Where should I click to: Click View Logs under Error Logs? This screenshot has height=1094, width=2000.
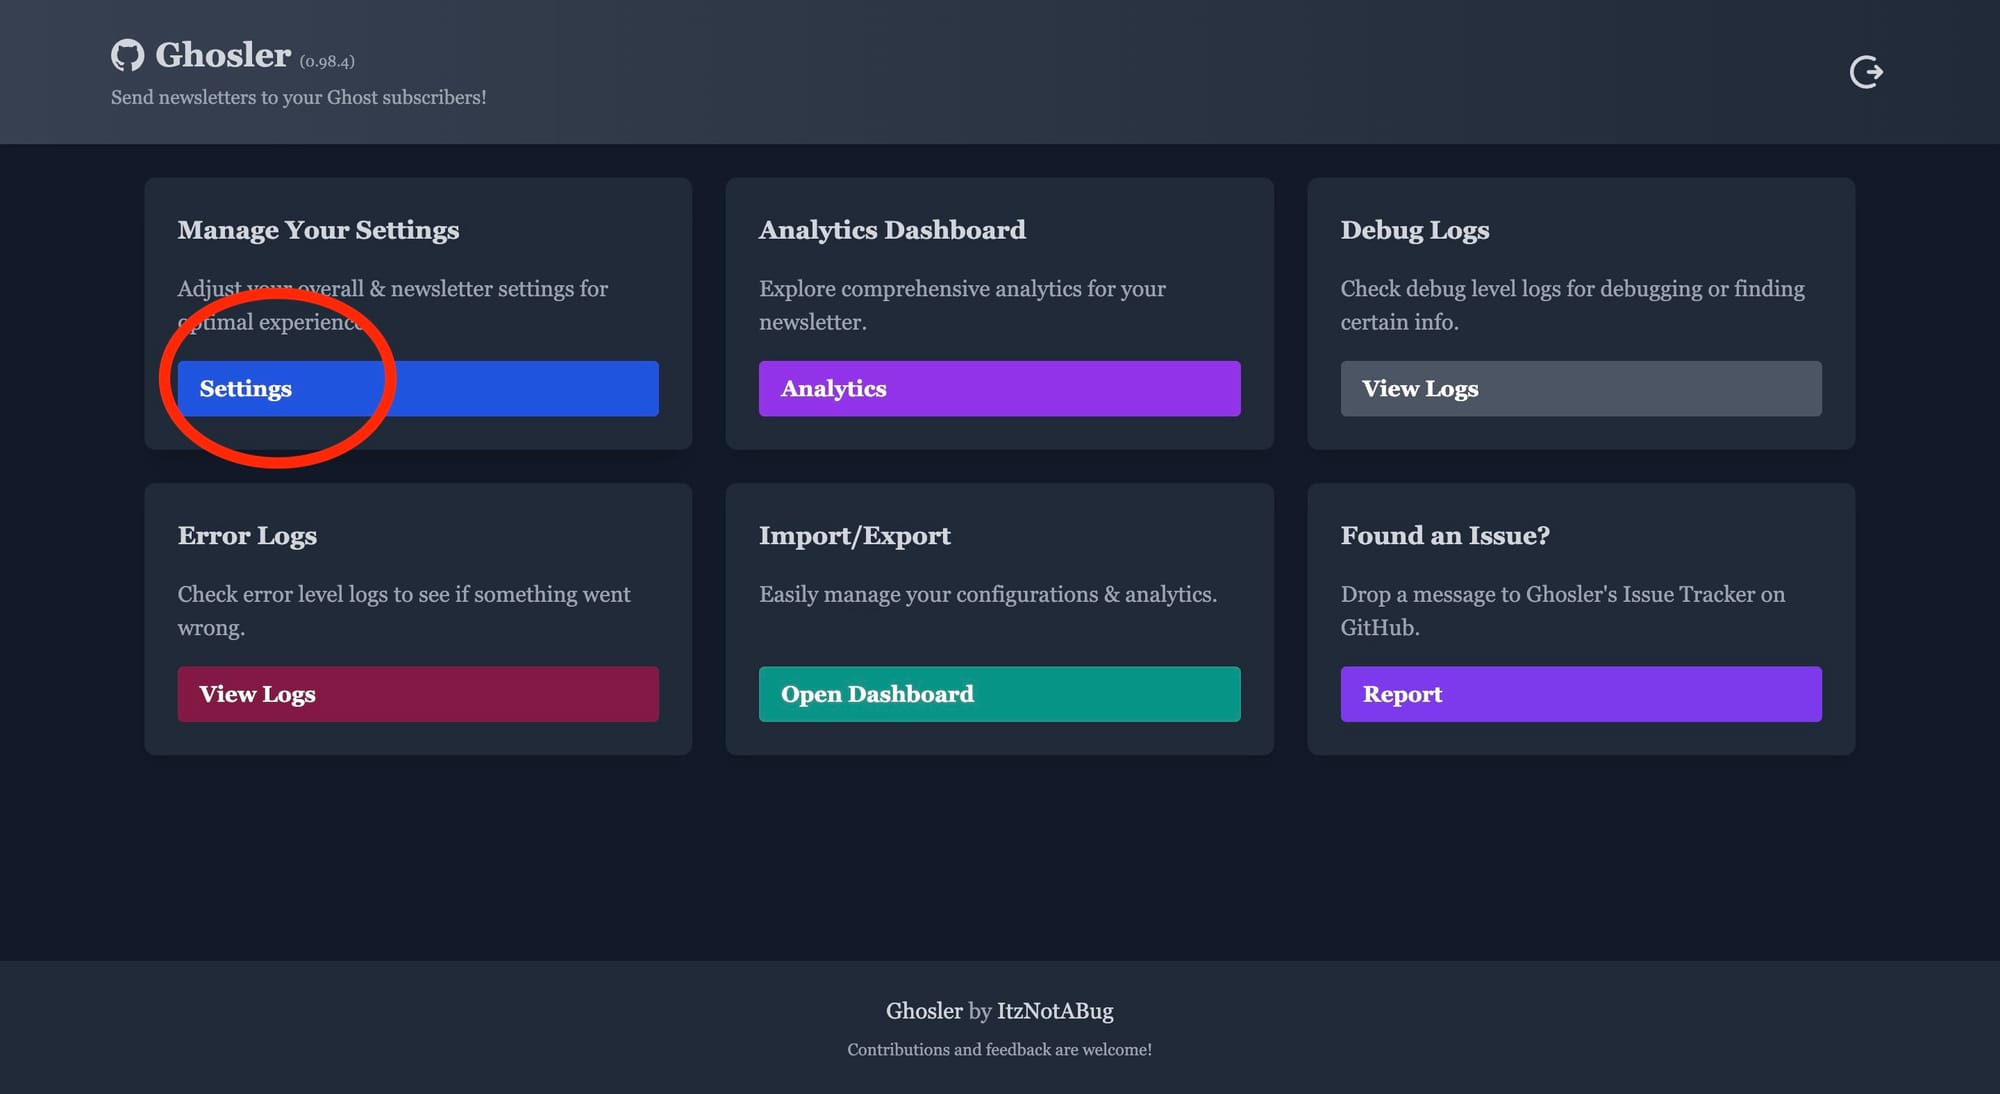click(418, 694)
